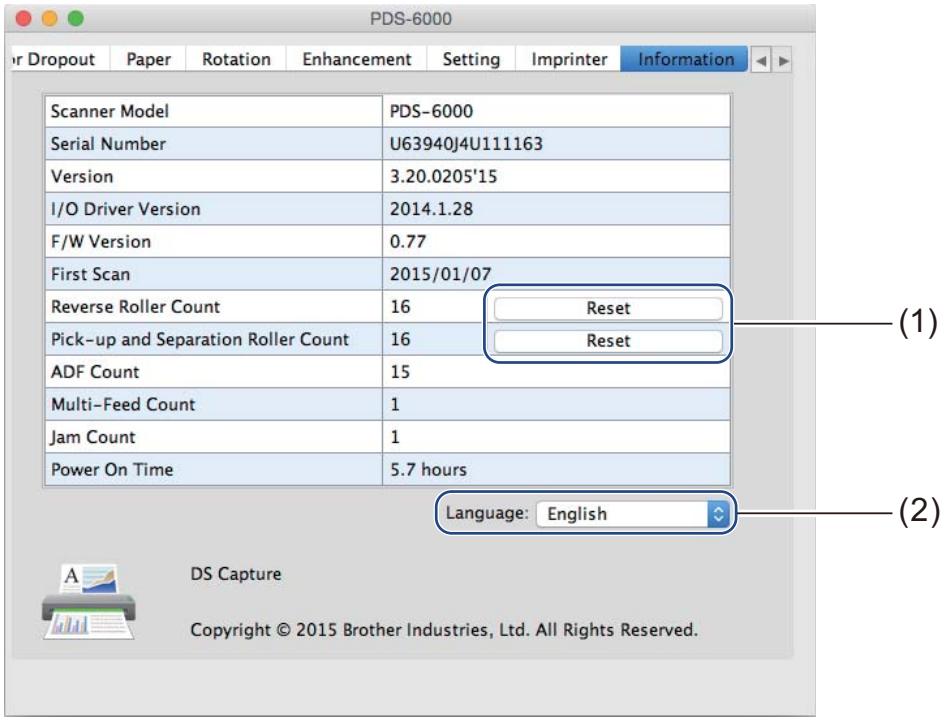
Task: Switch to the Rotation tab
Action: 236,59
